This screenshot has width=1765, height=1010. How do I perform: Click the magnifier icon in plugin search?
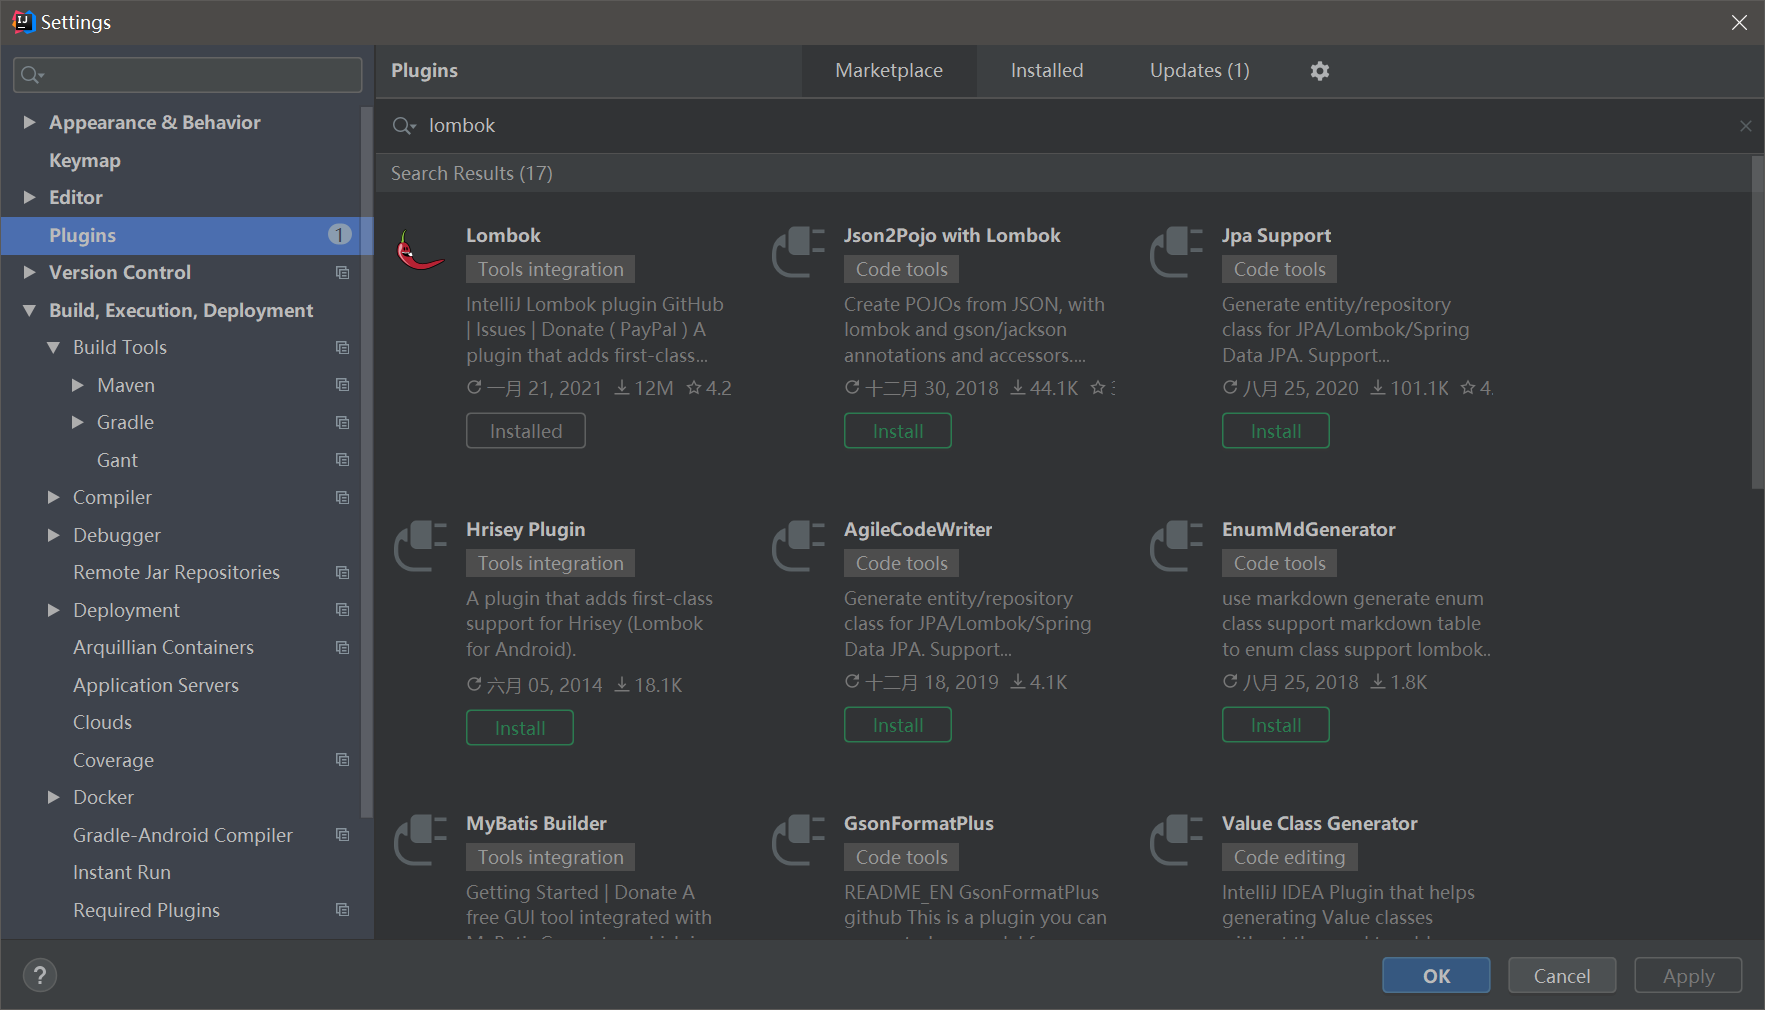404,126
